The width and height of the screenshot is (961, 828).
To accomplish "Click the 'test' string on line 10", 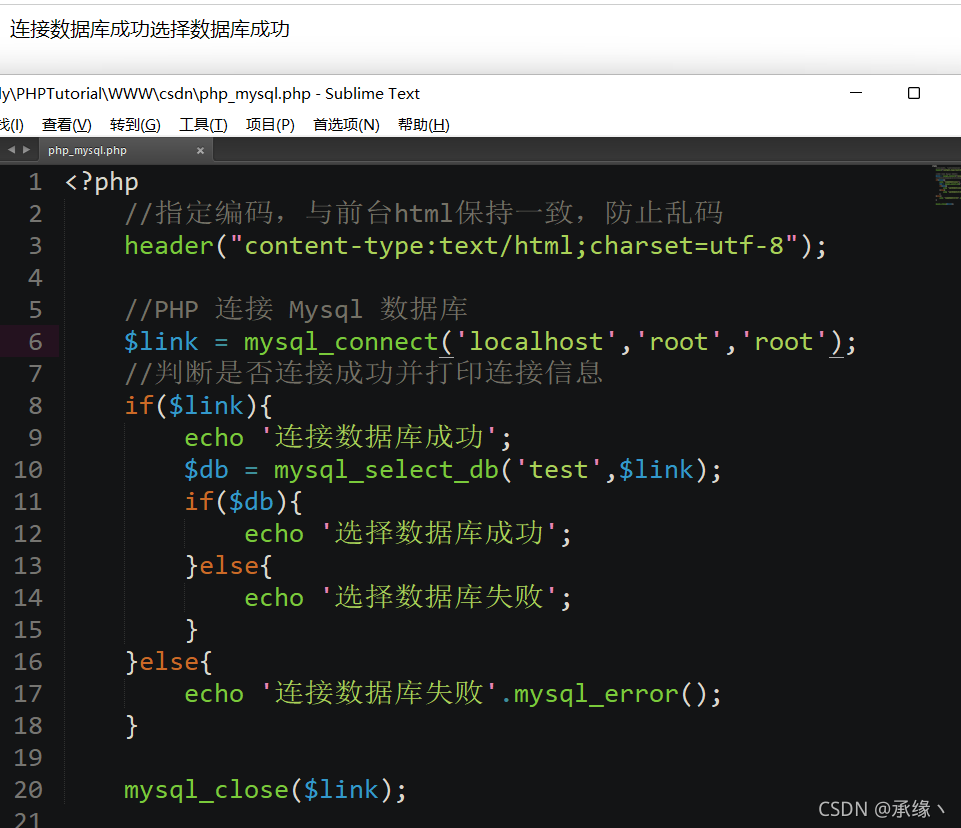I will click(559, 470).
